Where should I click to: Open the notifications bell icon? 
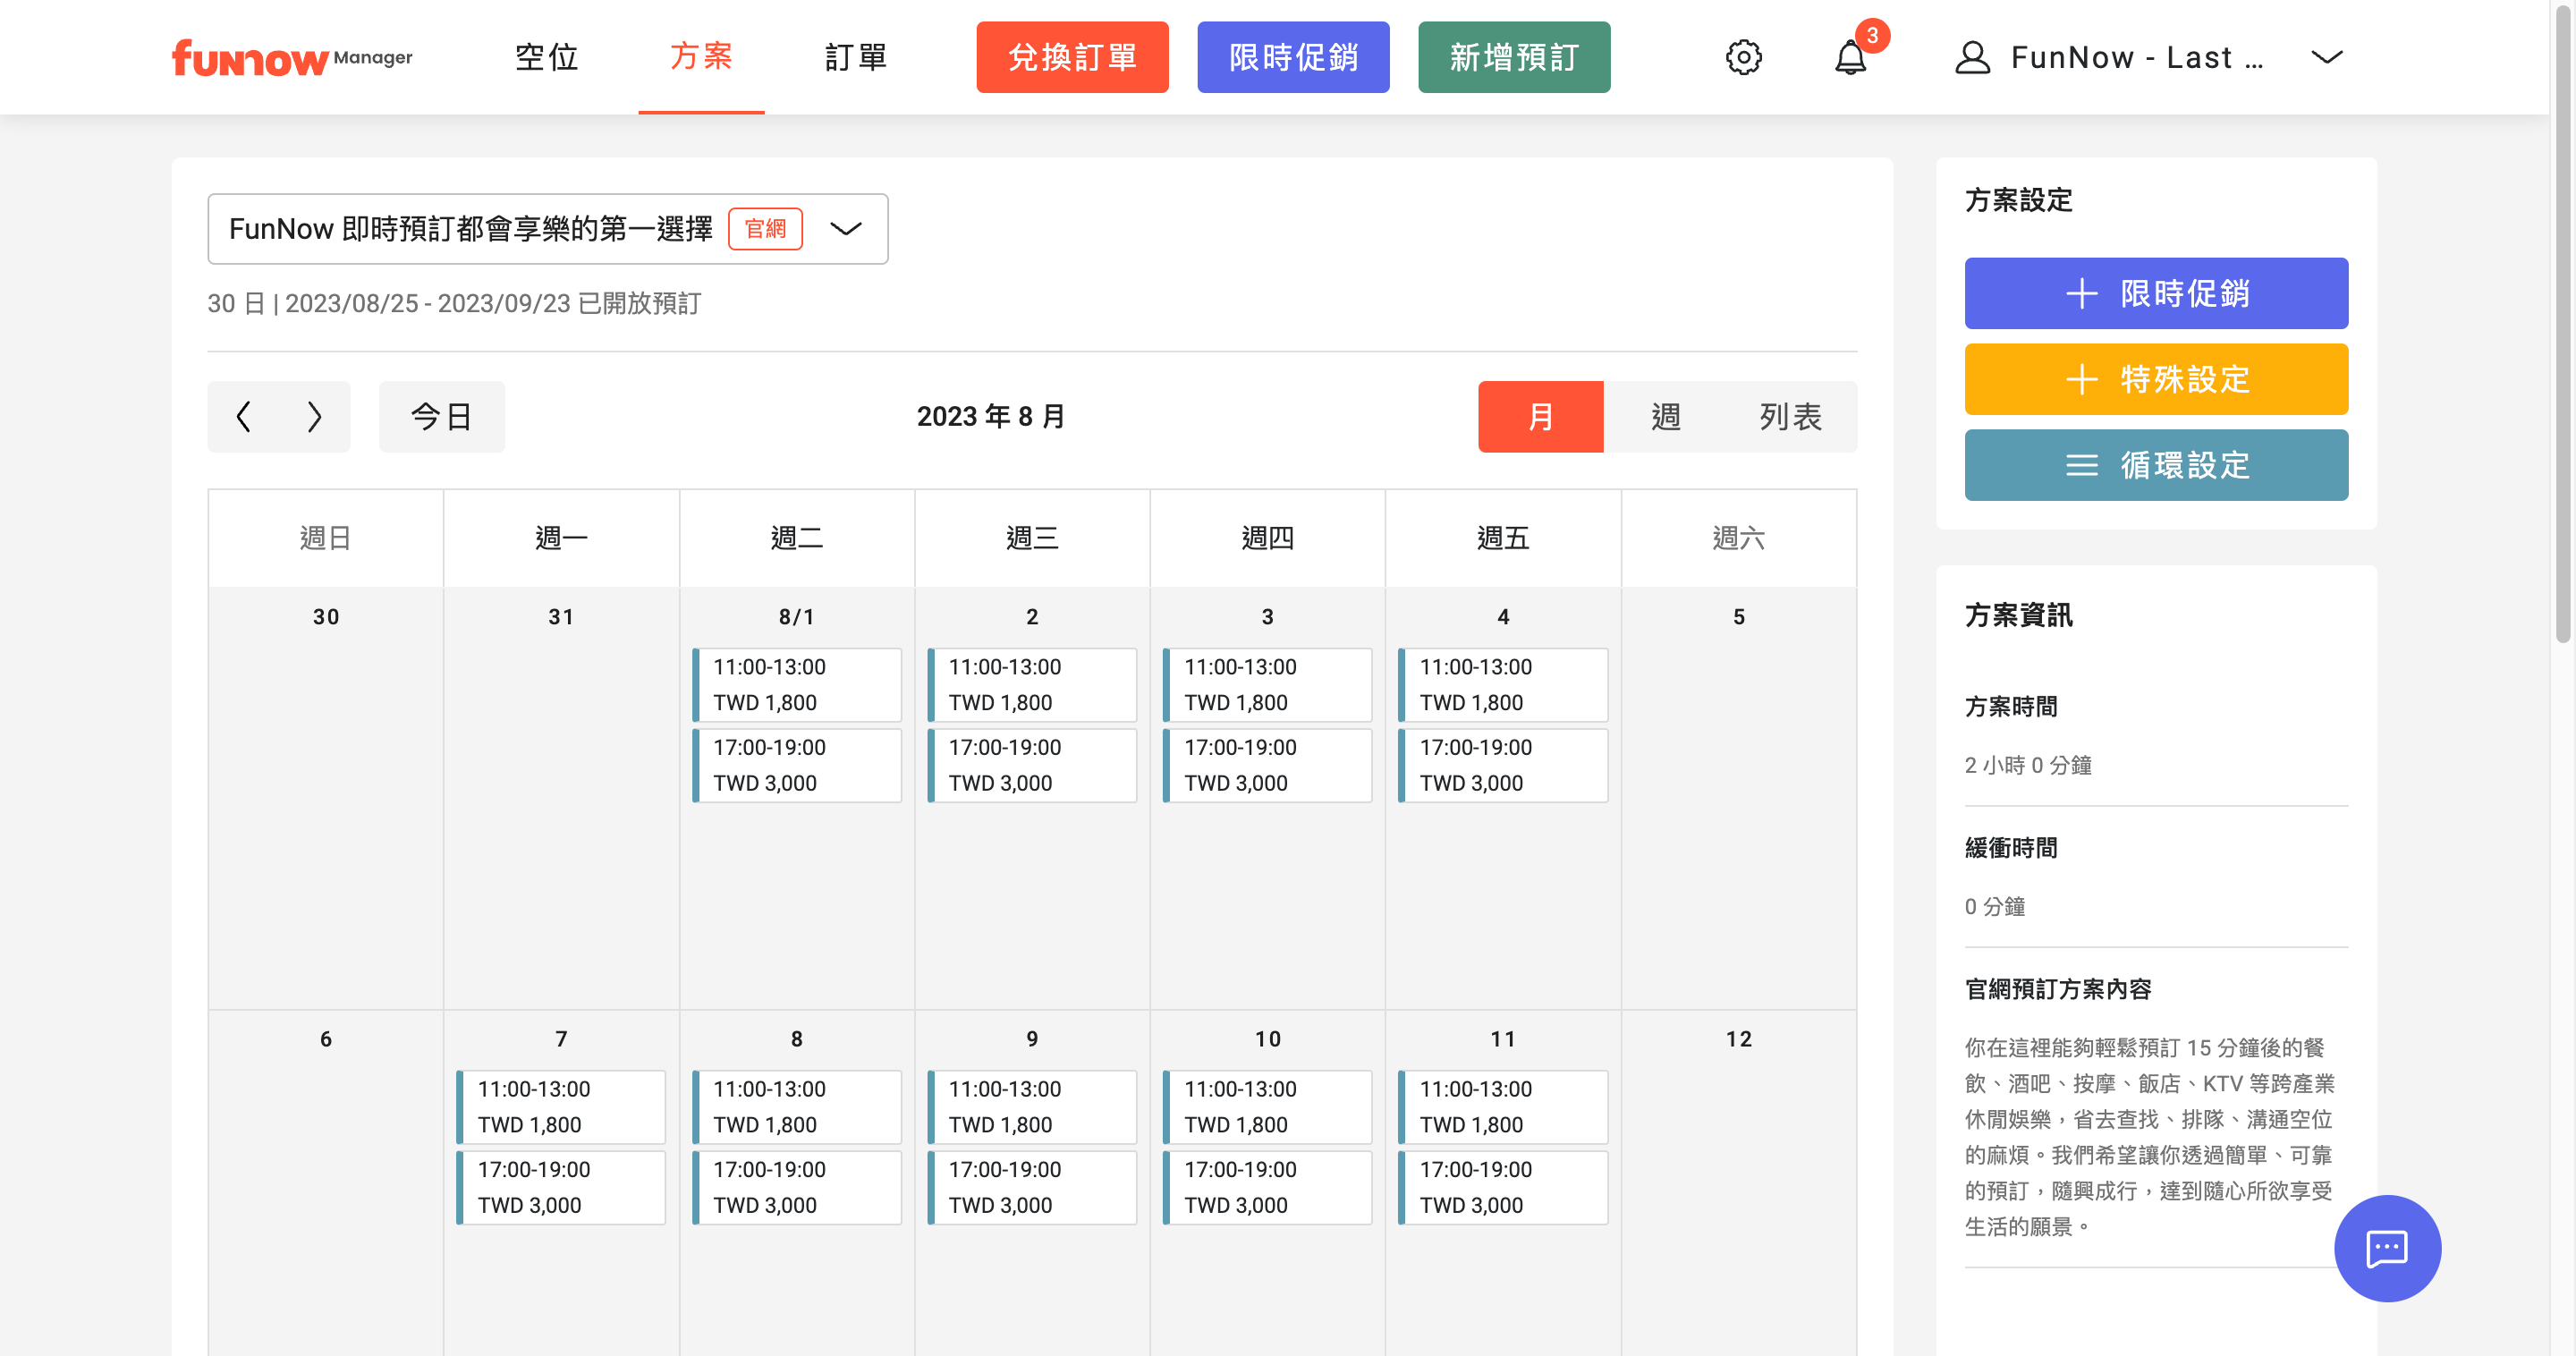(x=1850, y=57)
